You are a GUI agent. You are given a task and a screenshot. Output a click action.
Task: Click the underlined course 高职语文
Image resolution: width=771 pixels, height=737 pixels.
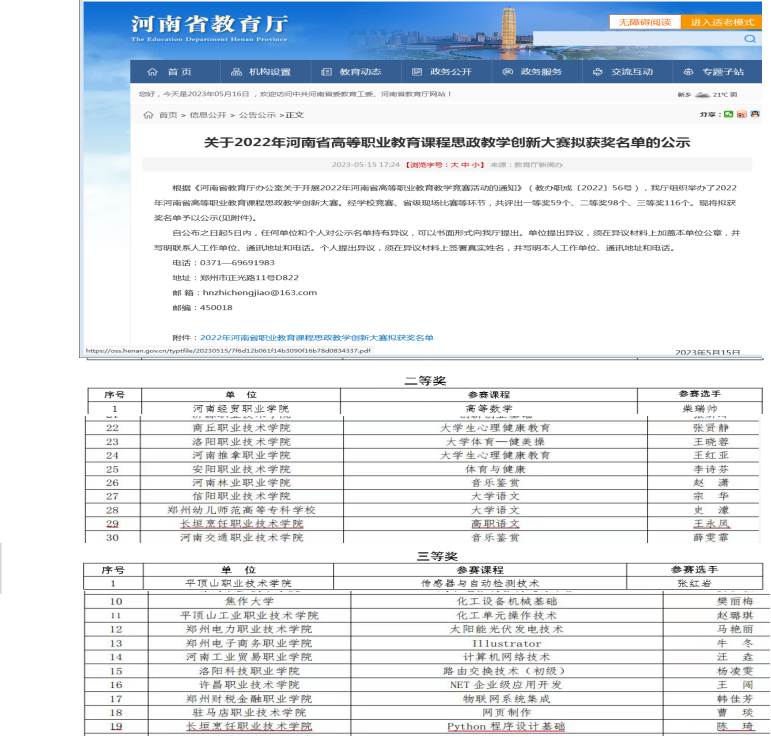pyautogui.click(x=495, y=524)
